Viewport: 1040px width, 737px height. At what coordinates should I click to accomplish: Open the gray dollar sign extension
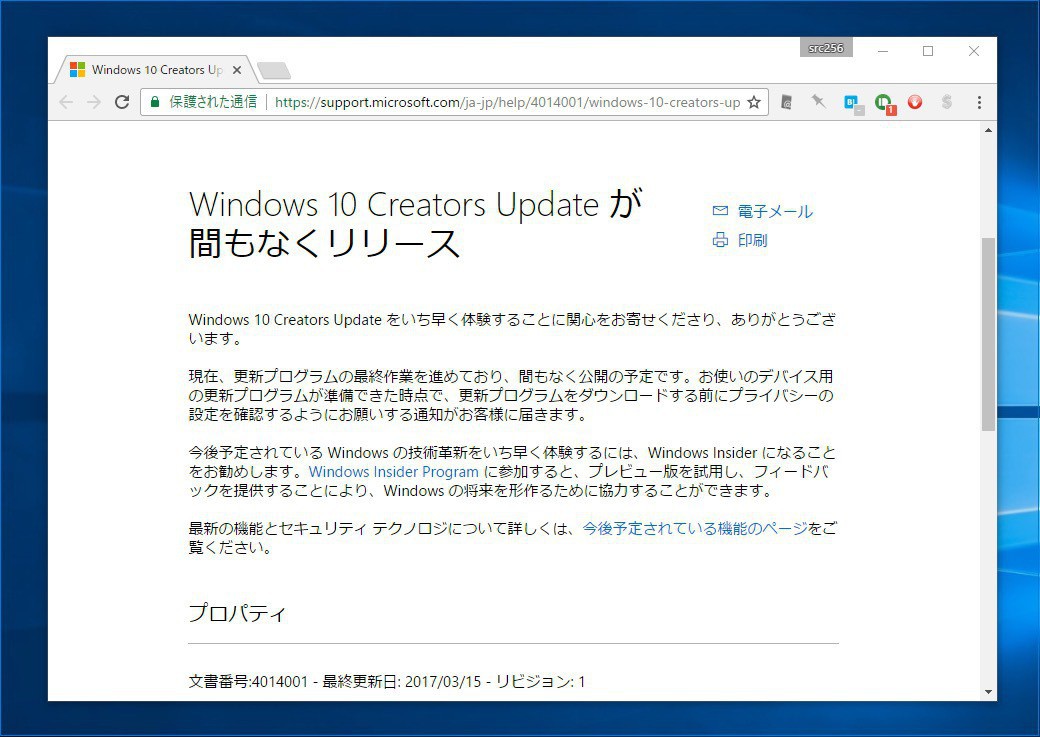click(946, 102)
